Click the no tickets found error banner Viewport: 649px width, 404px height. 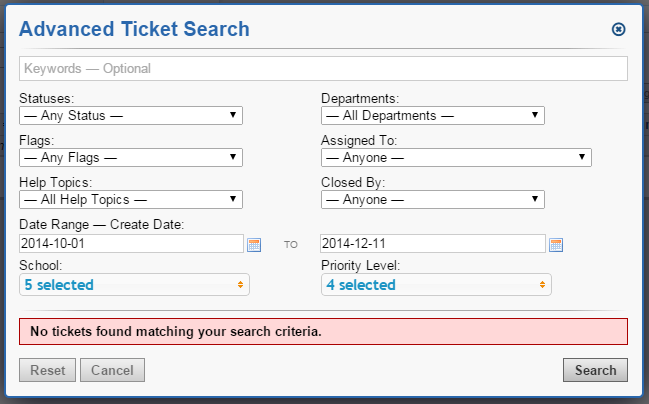[x=323, y=331]
